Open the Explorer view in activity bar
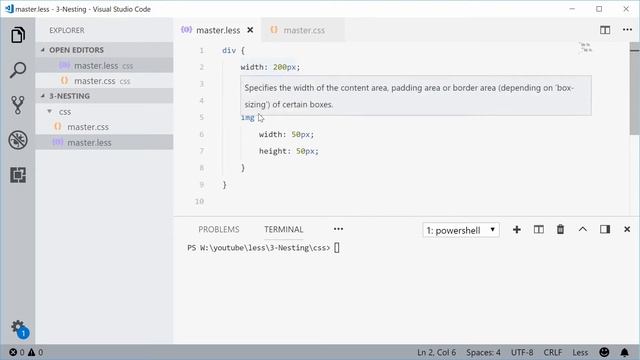Viewport: 640px width, 360px height. pos(18,35)
